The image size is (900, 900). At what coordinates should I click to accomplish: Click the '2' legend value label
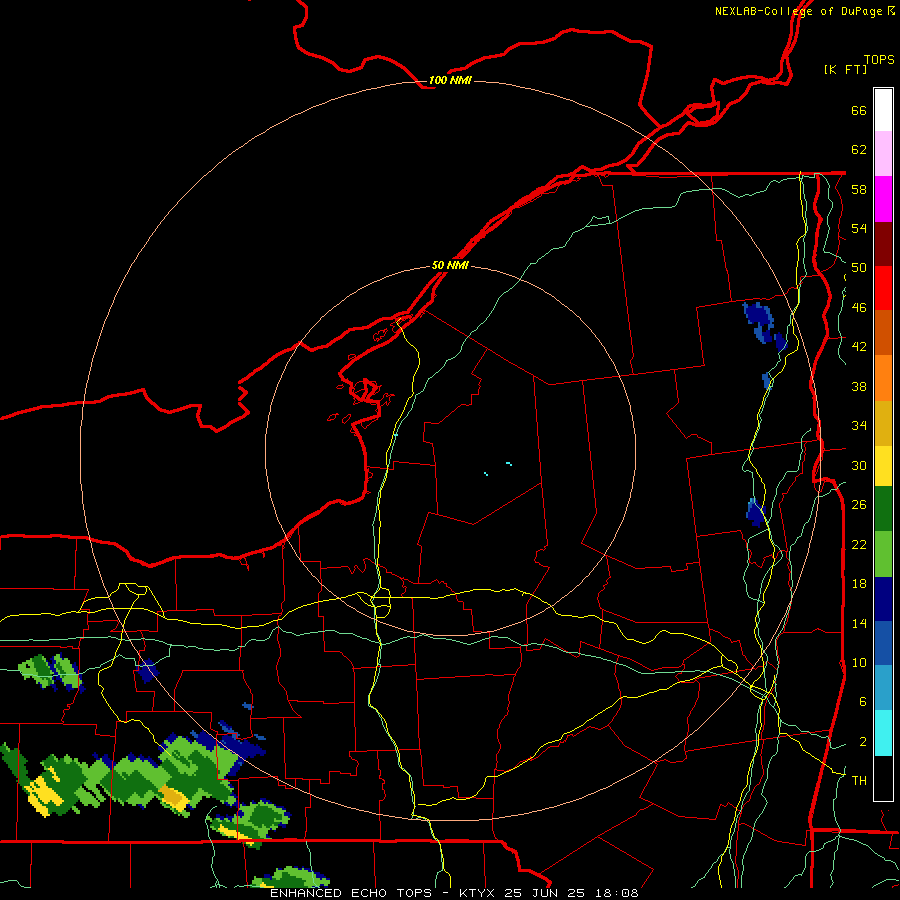click(x=863, y=741)
